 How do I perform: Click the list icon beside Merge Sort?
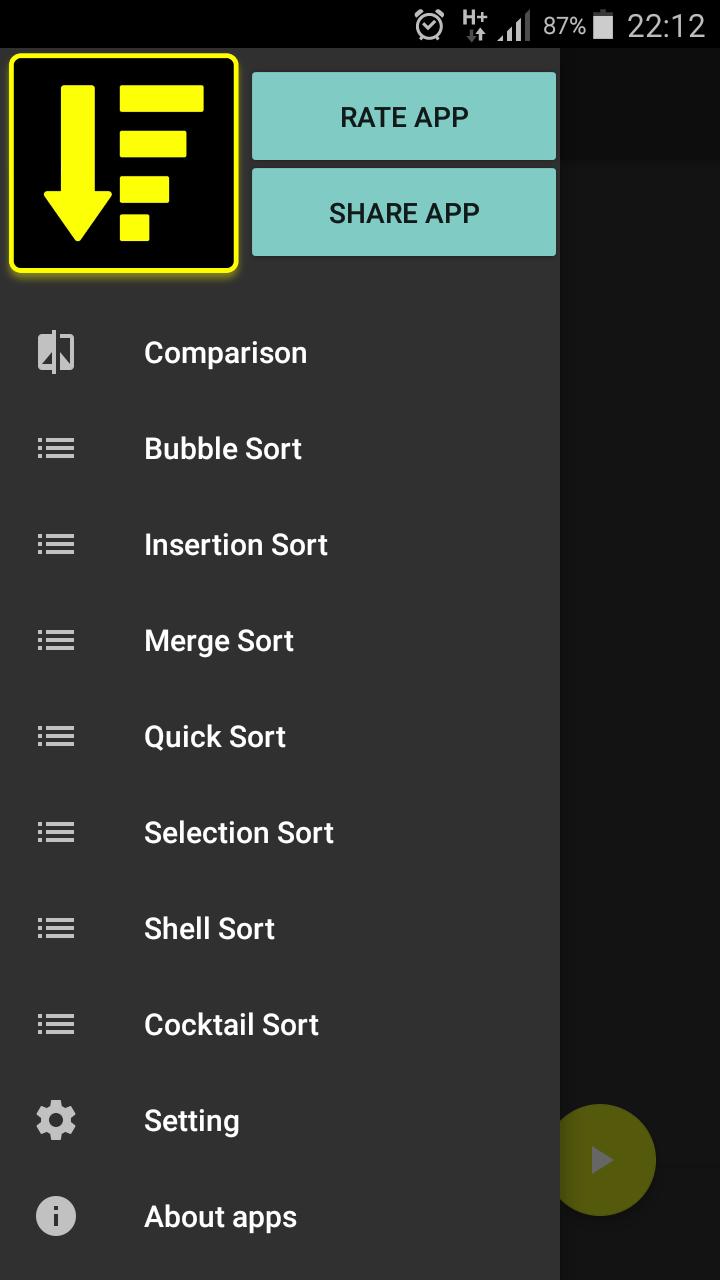point(56,640)
